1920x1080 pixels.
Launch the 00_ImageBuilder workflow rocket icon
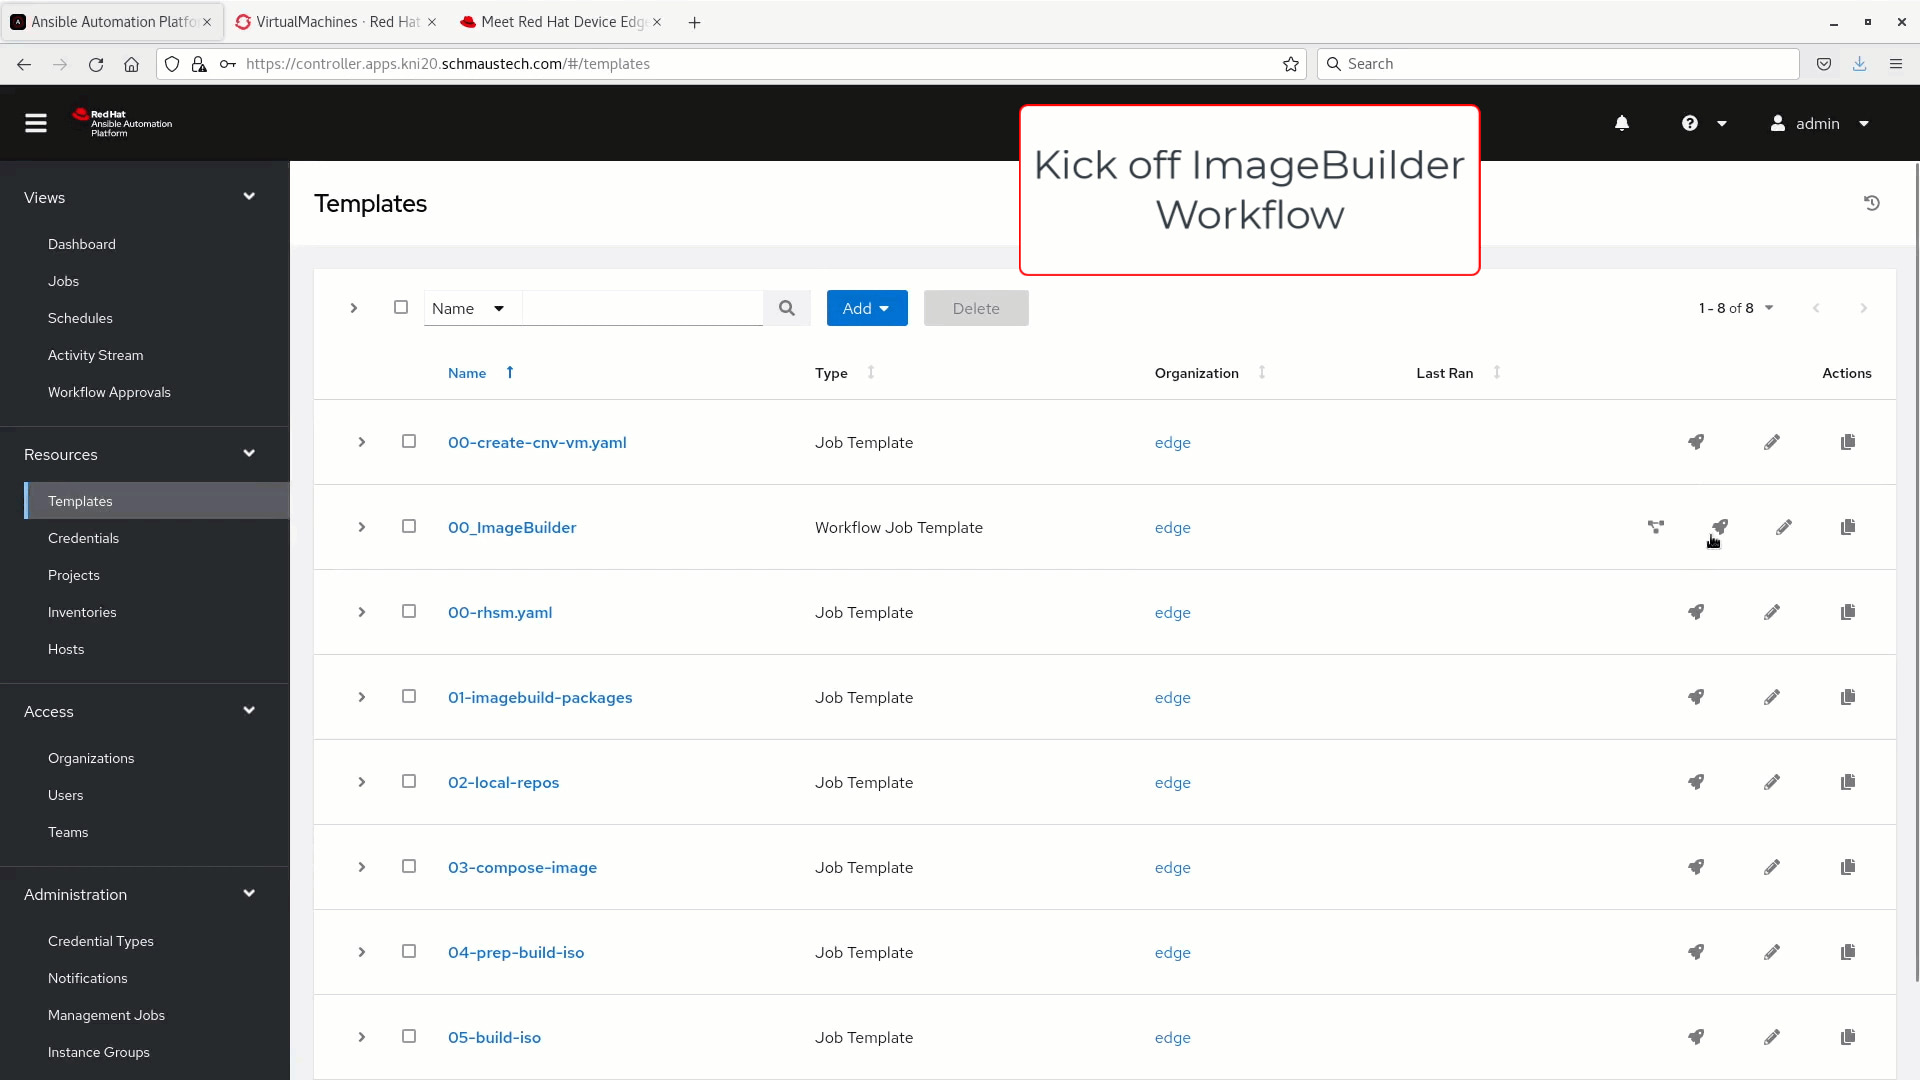(1719, 527)
